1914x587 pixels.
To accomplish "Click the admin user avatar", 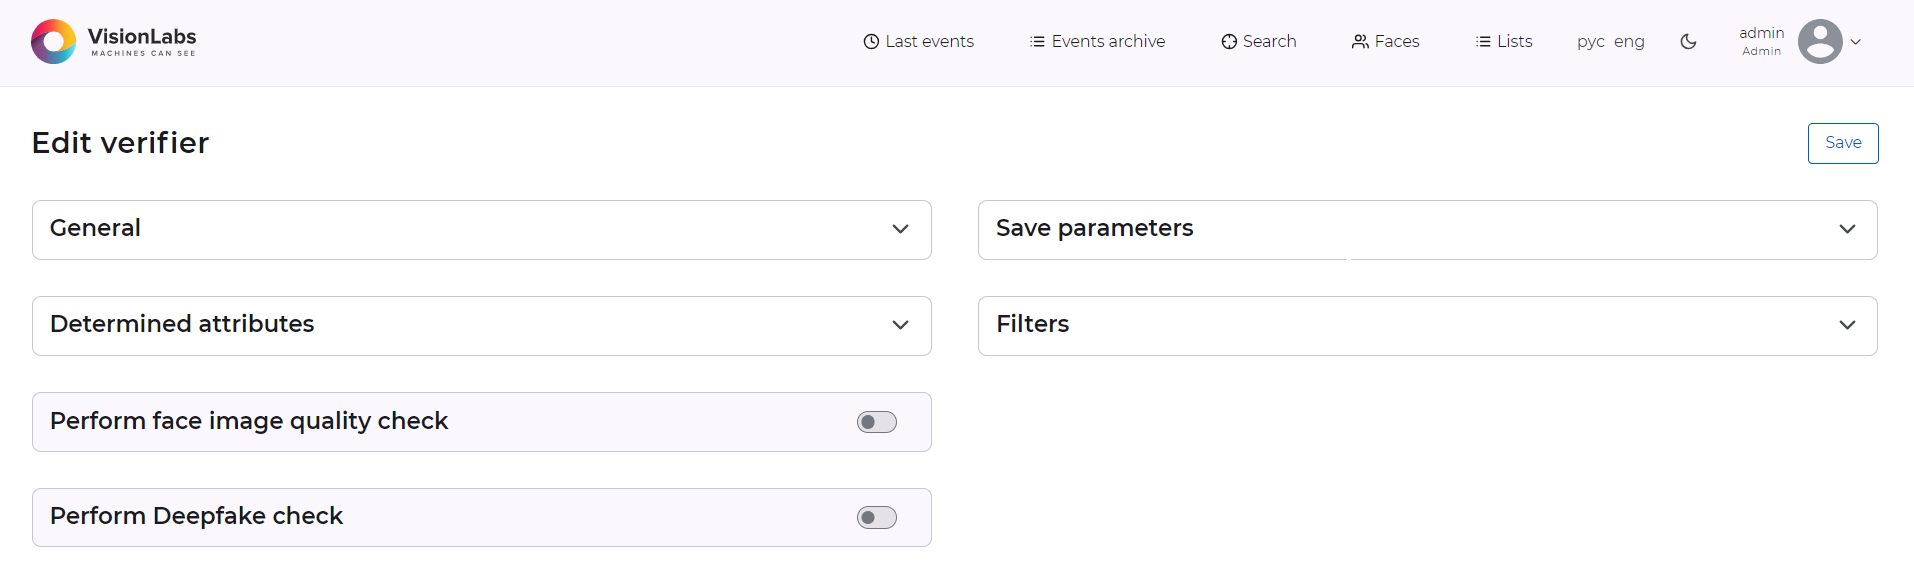I will [x=1819, y=42].
